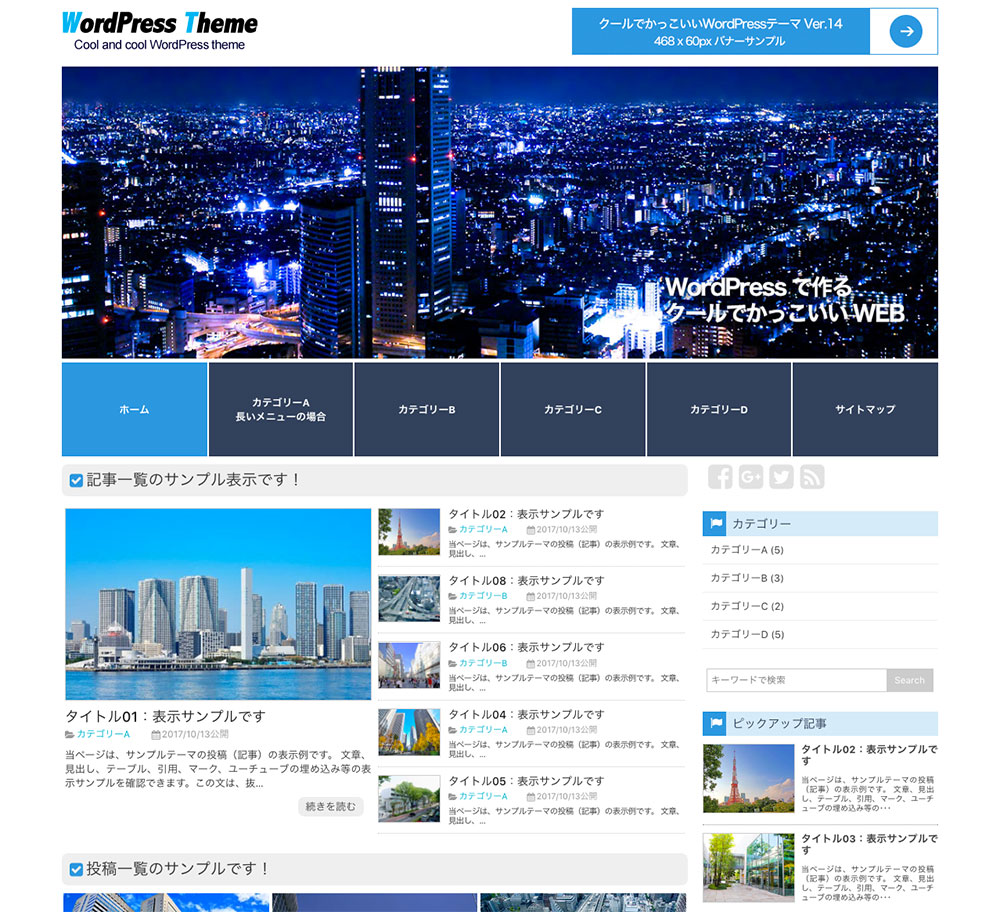1000x912 pixels.
Task: Click the flag icon beside ピックアップ記事 heading
Action: point(716,723)
